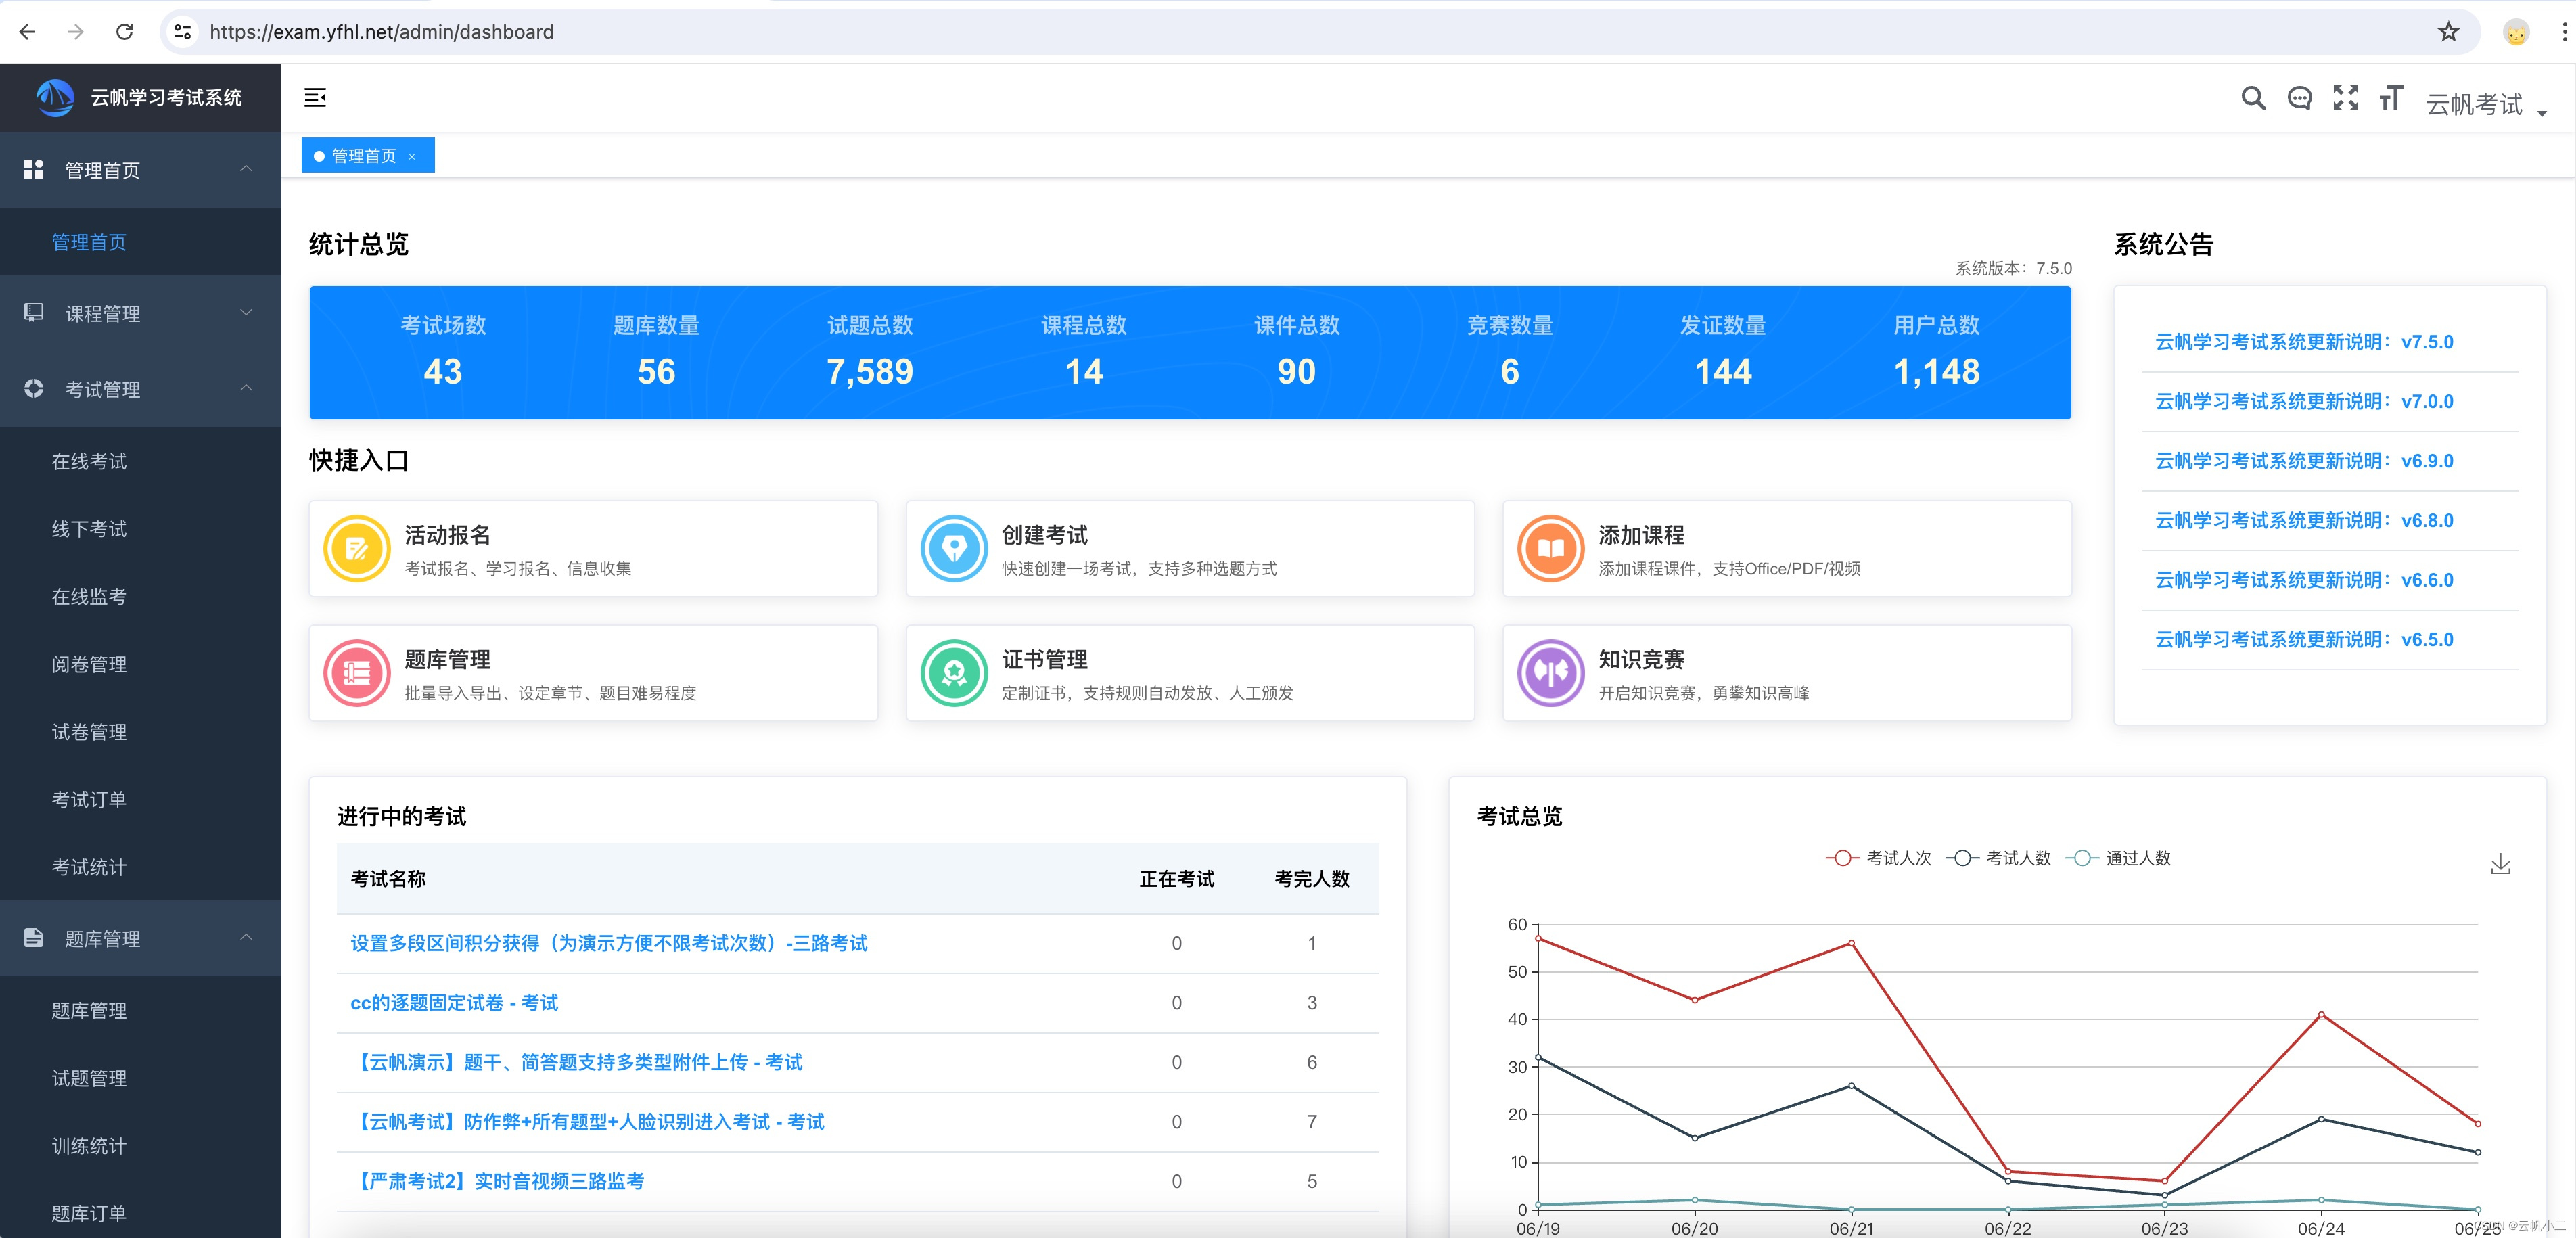This screenshot has width=2576, height=1238.
Task: Switch to the 管理首页 page tab
Action: pyautogui.click(x=363, y=156)
